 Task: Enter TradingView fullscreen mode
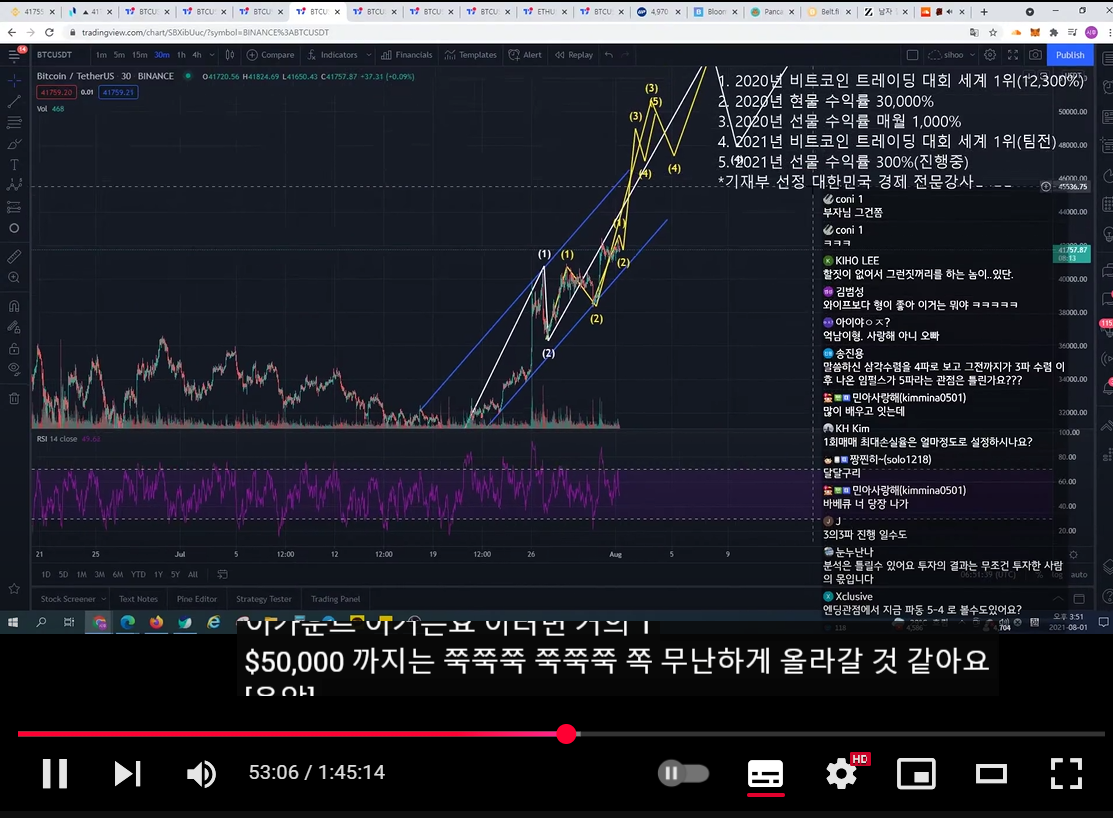(x=1013, y=55)
